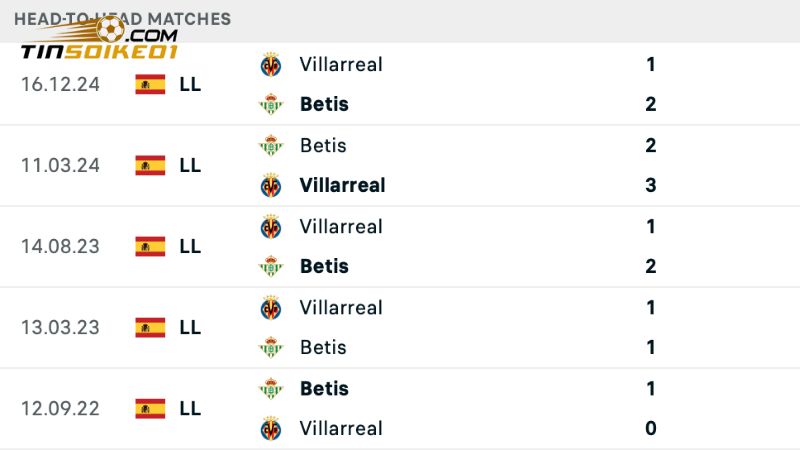The height and width of the screenshot is (450, 800).
Task: Select LL league label for 11.03.24 match
Action: [x=190, y=165]
